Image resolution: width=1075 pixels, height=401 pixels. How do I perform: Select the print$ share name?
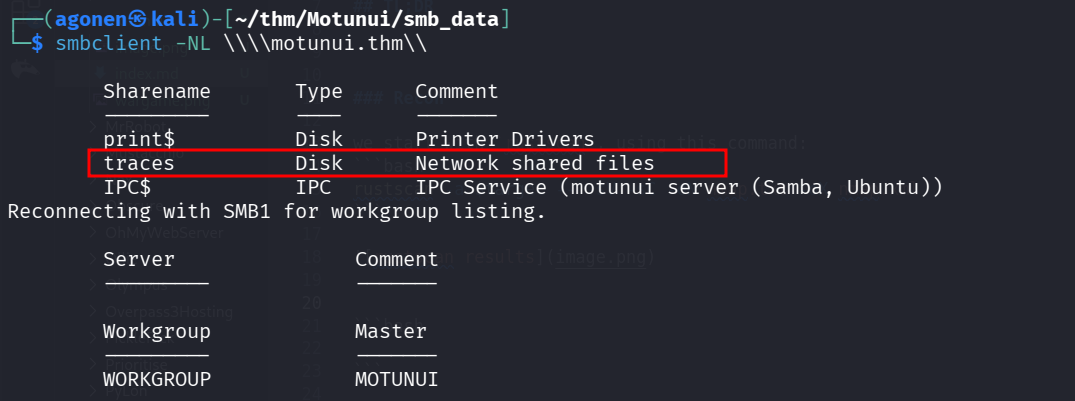click(139, 139)
